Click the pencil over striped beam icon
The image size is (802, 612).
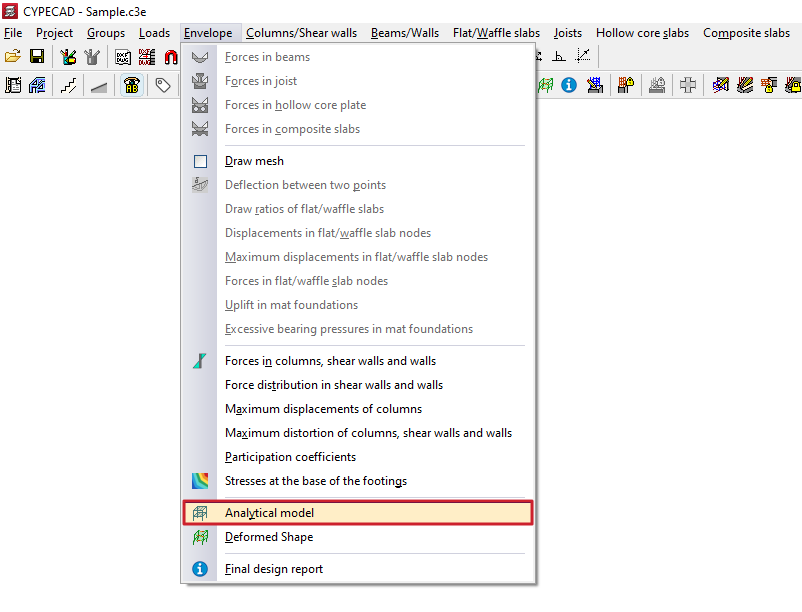(x=745, y=85)
